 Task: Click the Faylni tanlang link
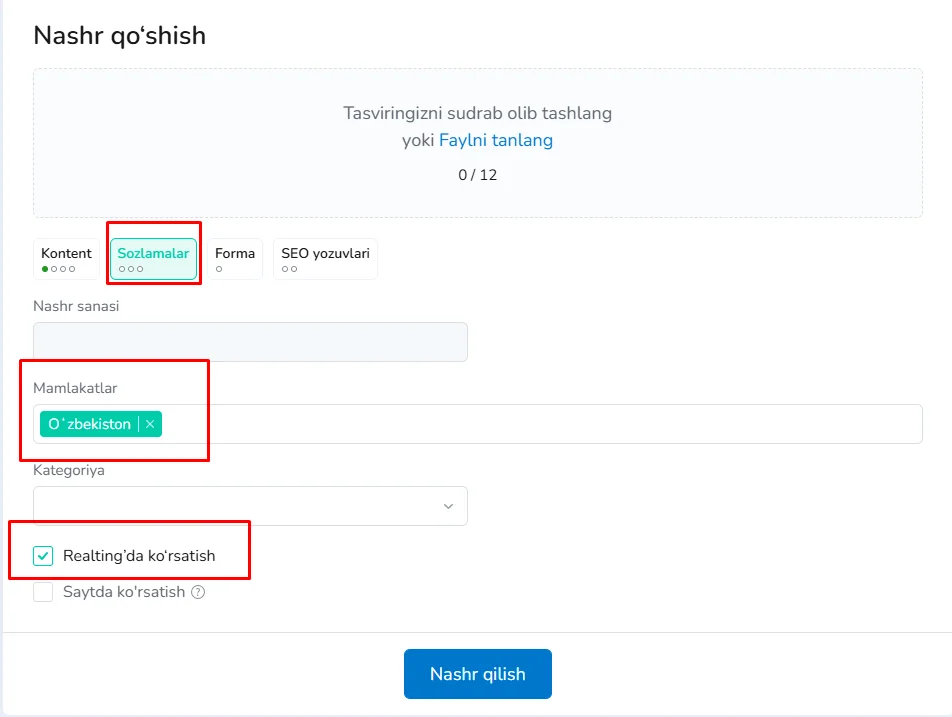[x=496, y=140]
